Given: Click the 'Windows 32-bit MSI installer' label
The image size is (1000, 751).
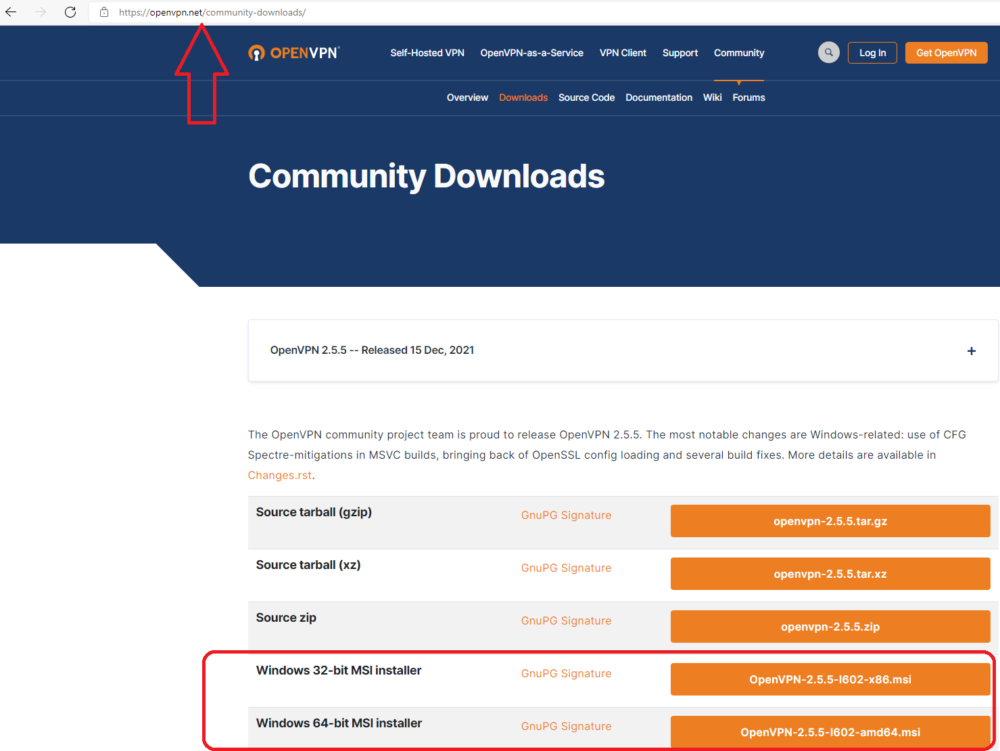Looking at the screenshot, I should [339, 671].
